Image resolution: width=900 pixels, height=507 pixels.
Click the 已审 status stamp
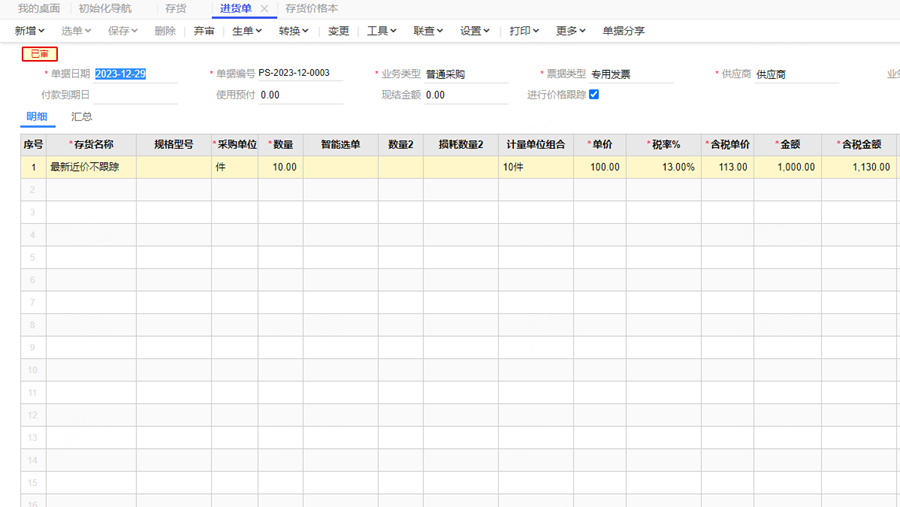point(40,54)
